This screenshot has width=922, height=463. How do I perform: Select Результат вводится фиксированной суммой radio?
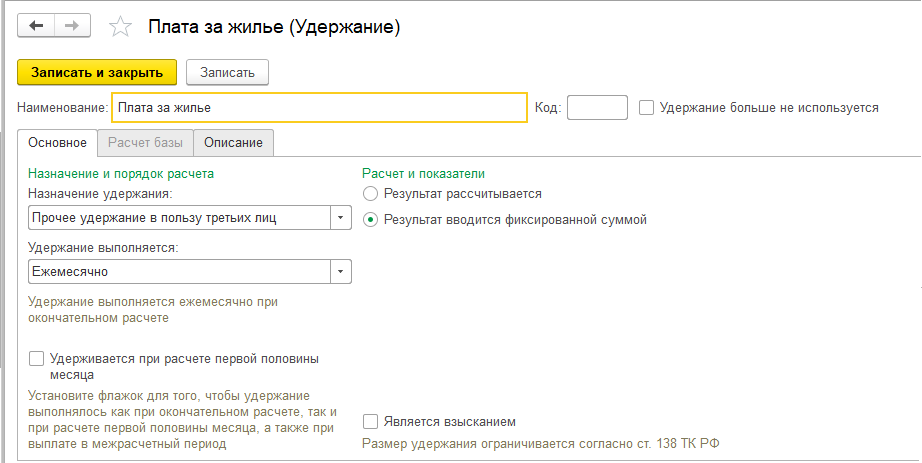(x=370, y=220)
